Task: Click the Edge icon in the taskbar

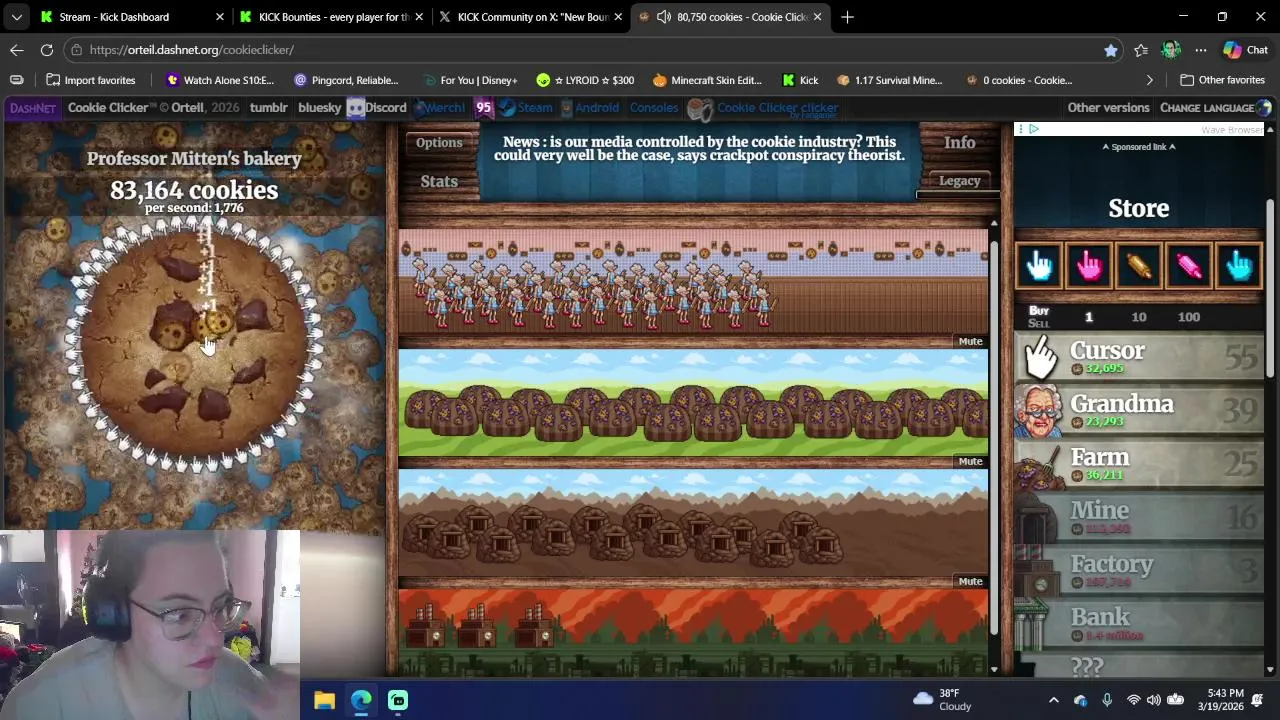Action: click(361, 700)
